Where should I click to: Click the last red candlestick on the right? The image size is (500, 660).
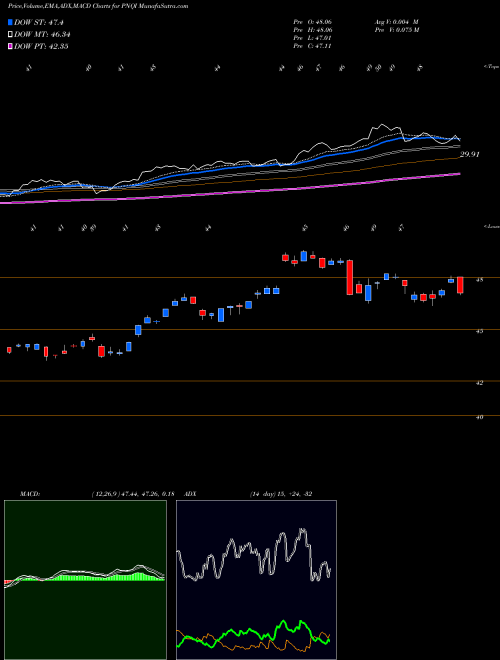(x=460, y=285)
